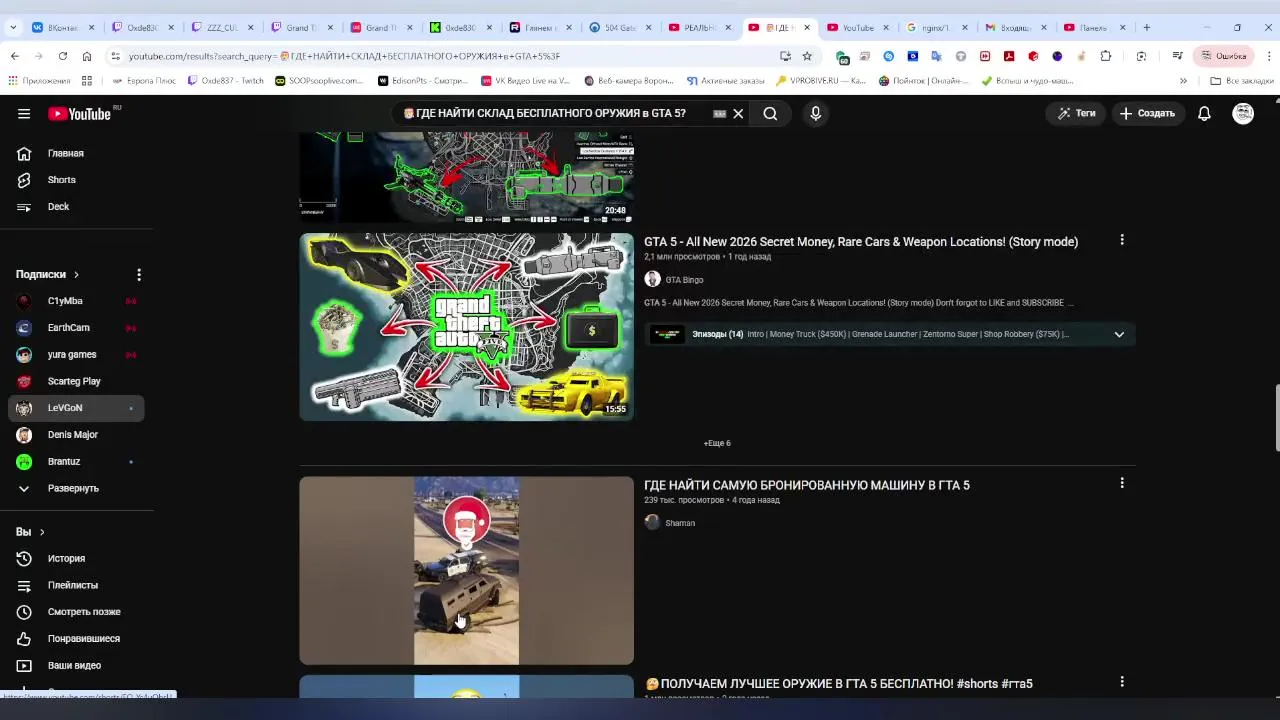Open 'ПОЛУЧАЕМ ЛУЧШЕЕ ОРУЖИЕ' video title
The height and width of the screenshot is (720, 1280).
[838, 684]
